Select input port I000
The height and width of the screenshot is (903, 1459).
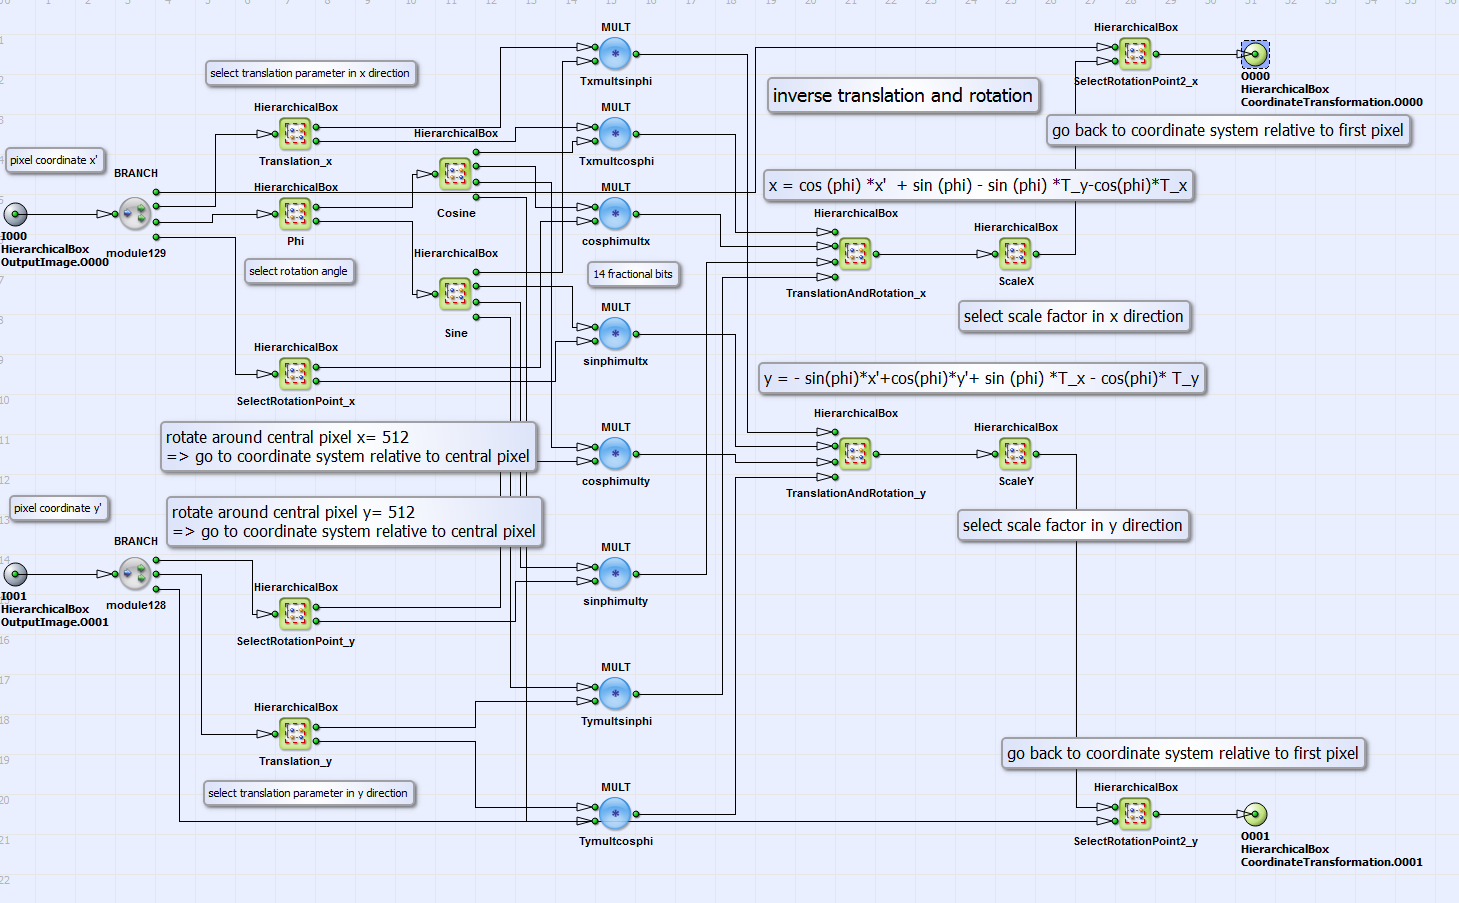coord(15,213)
